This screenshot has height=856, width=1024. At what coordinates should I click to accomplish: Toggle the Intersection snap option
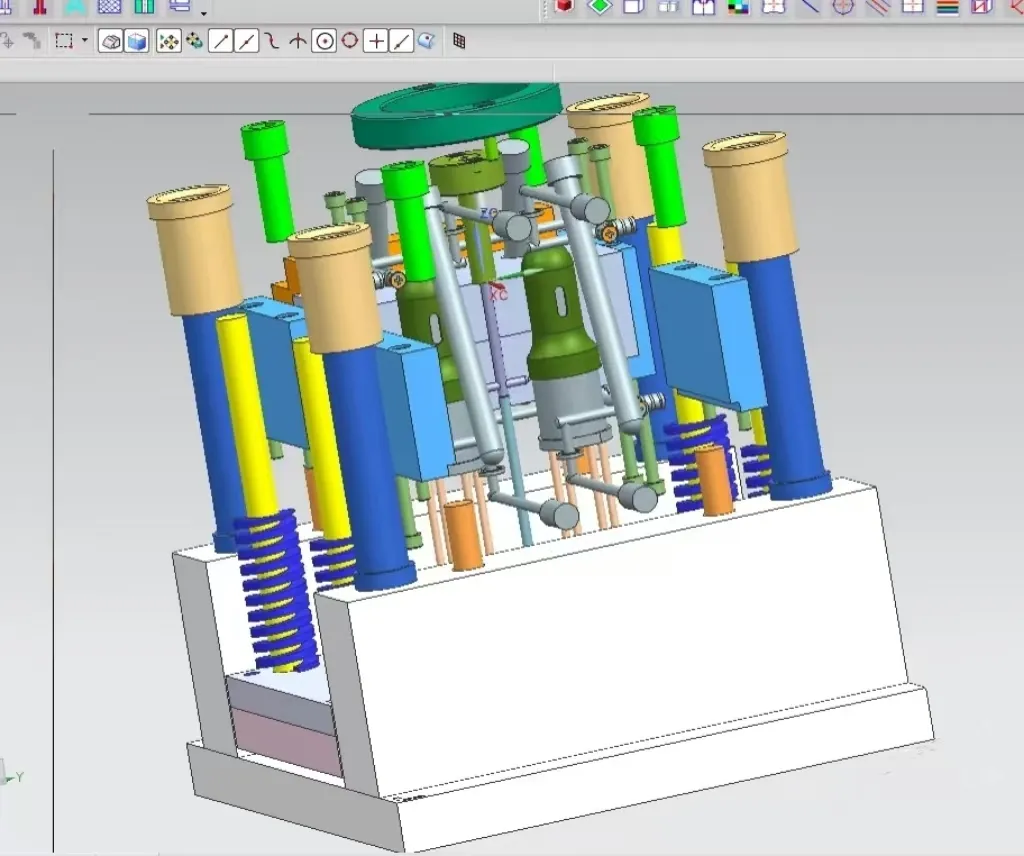[x=298, y=41]
